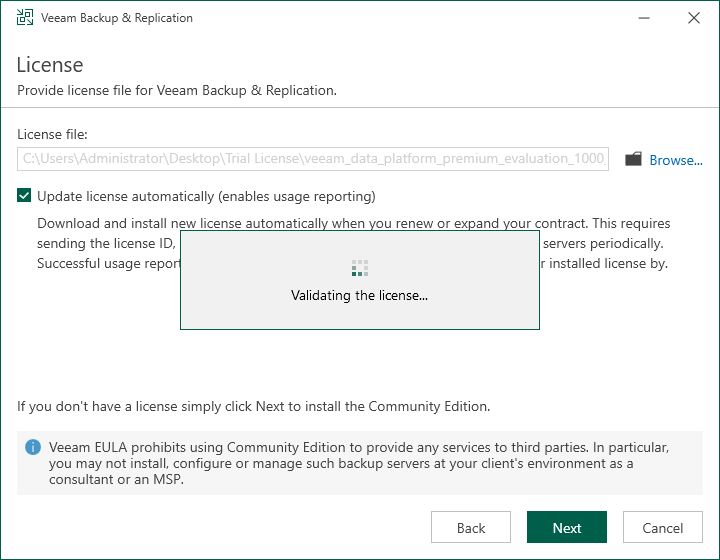Click 'Provide license file for Veeam Backup & Replication.' text

[x=177, y=90]
